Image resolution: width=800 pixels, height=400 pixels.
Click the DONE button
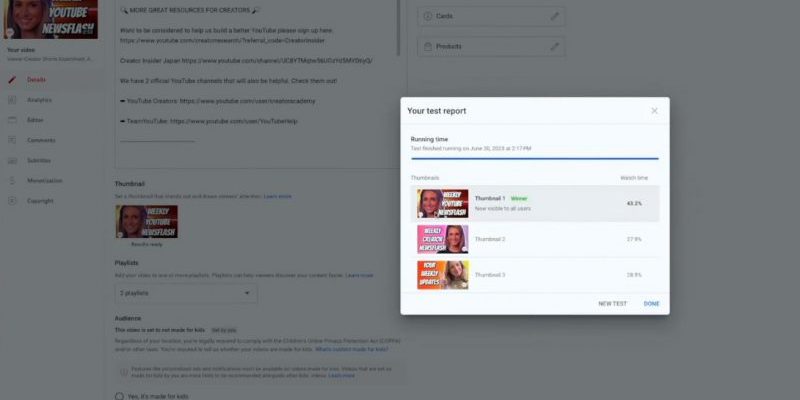[x=652, y=304]
